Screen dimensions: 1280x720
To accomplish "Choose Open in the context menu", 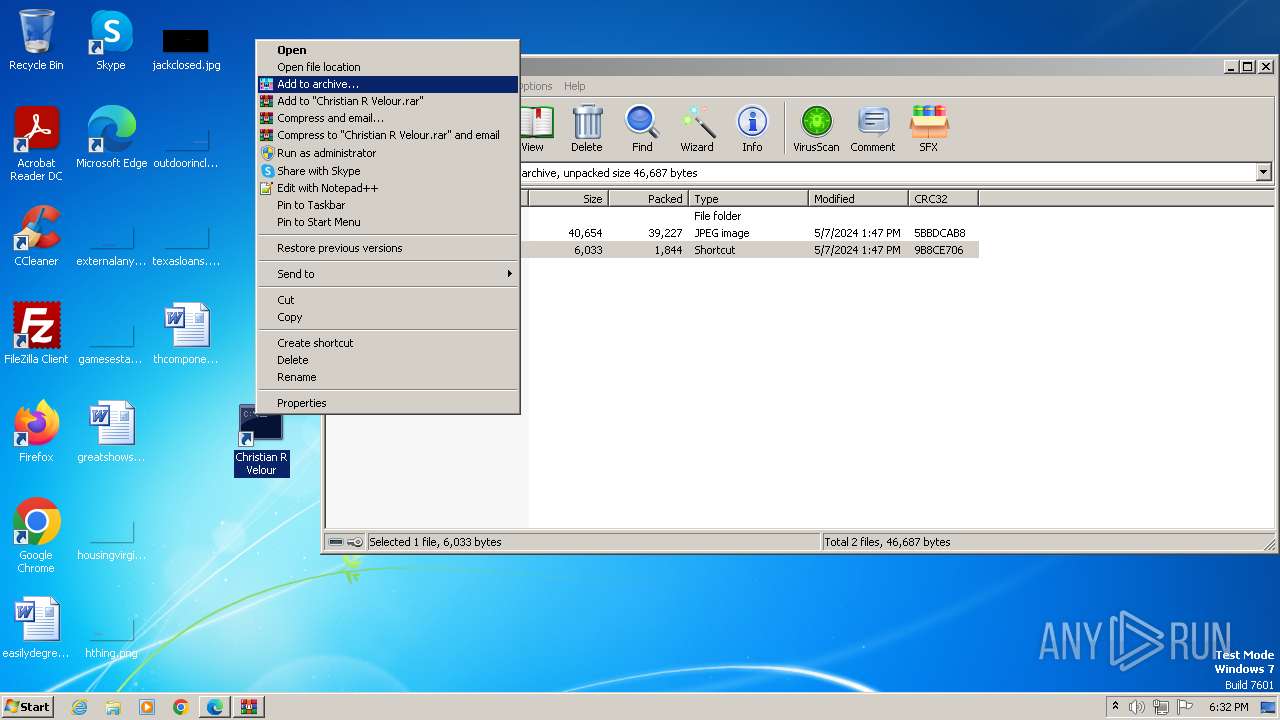I will (x=387, y=50).
